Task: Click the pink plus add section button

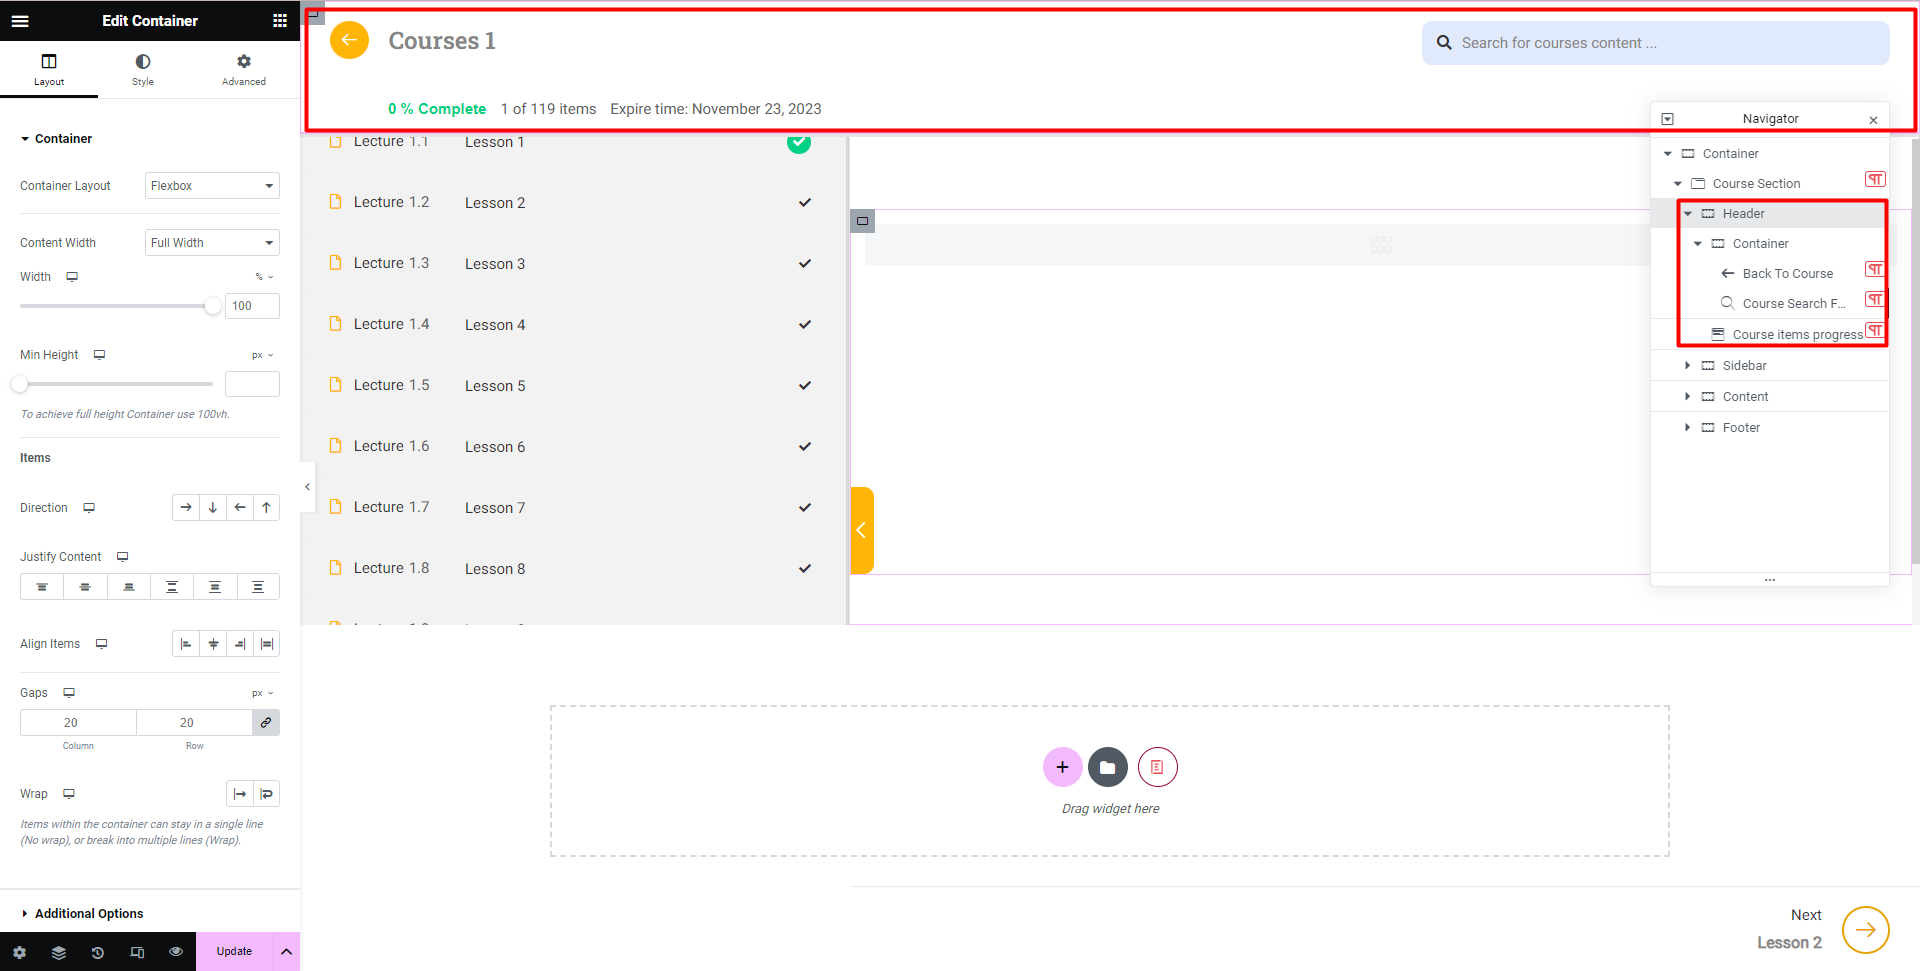Action: pyautogui.click(x=1062, y=767)
